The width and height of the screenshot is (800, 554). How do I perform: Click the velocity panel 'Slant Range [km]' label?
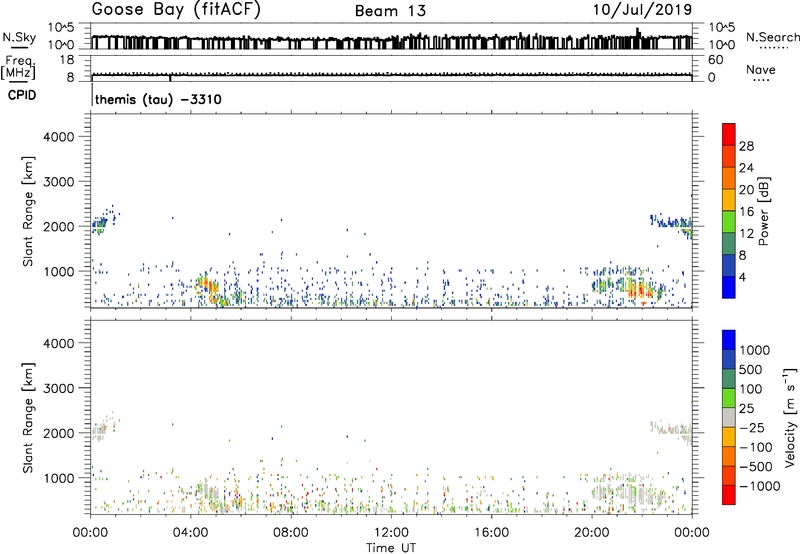(28, 417)
